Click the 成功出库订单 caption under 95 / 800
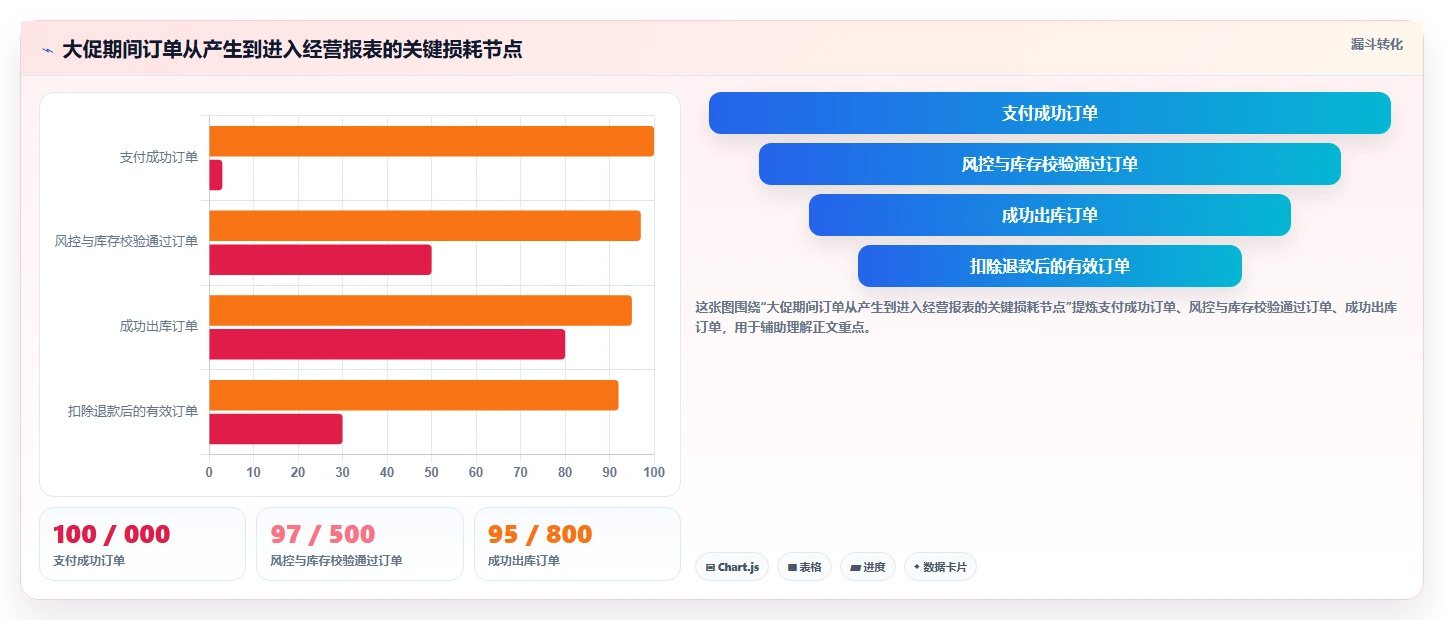The width and height of the screenshot is (1444, 620). click(x=524, y=561)
